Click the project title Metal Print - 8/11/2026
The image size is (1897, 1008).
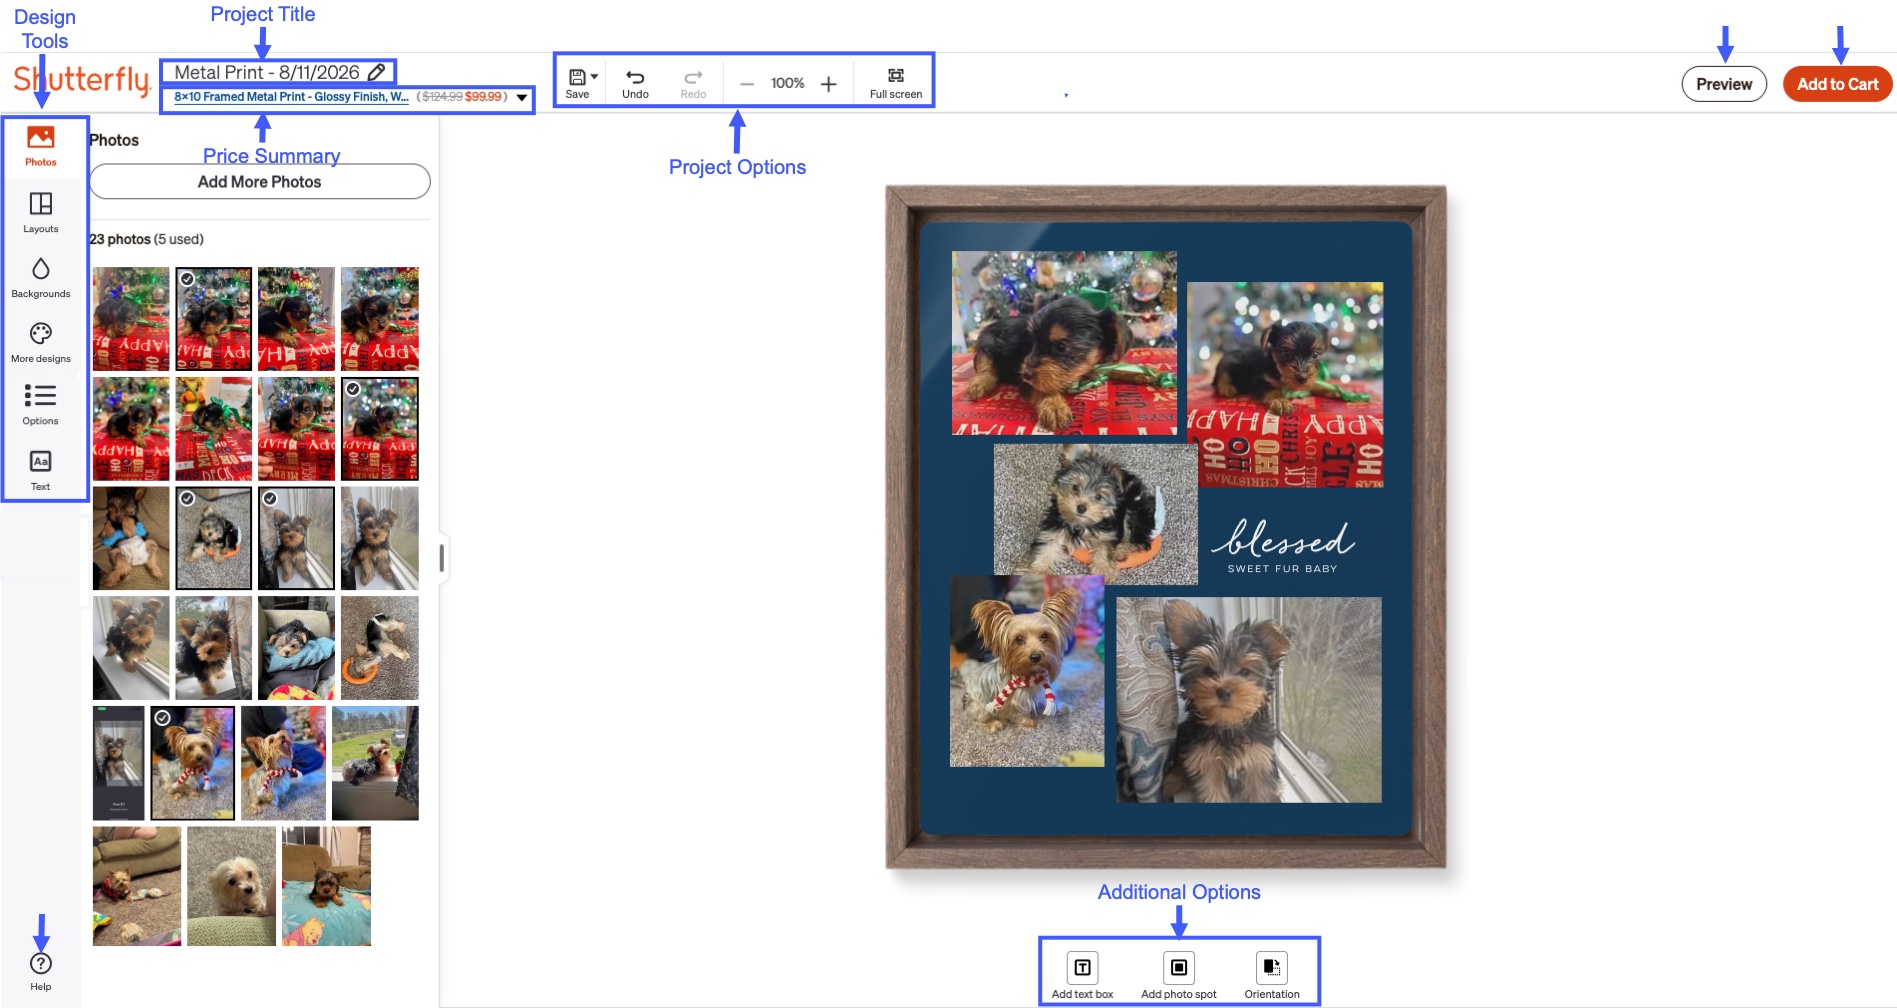pos(267,72)
